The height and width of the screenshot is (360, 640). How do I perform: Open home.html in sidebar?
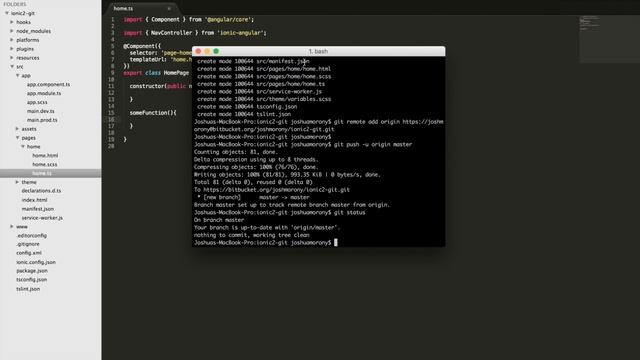coord(45,156)
